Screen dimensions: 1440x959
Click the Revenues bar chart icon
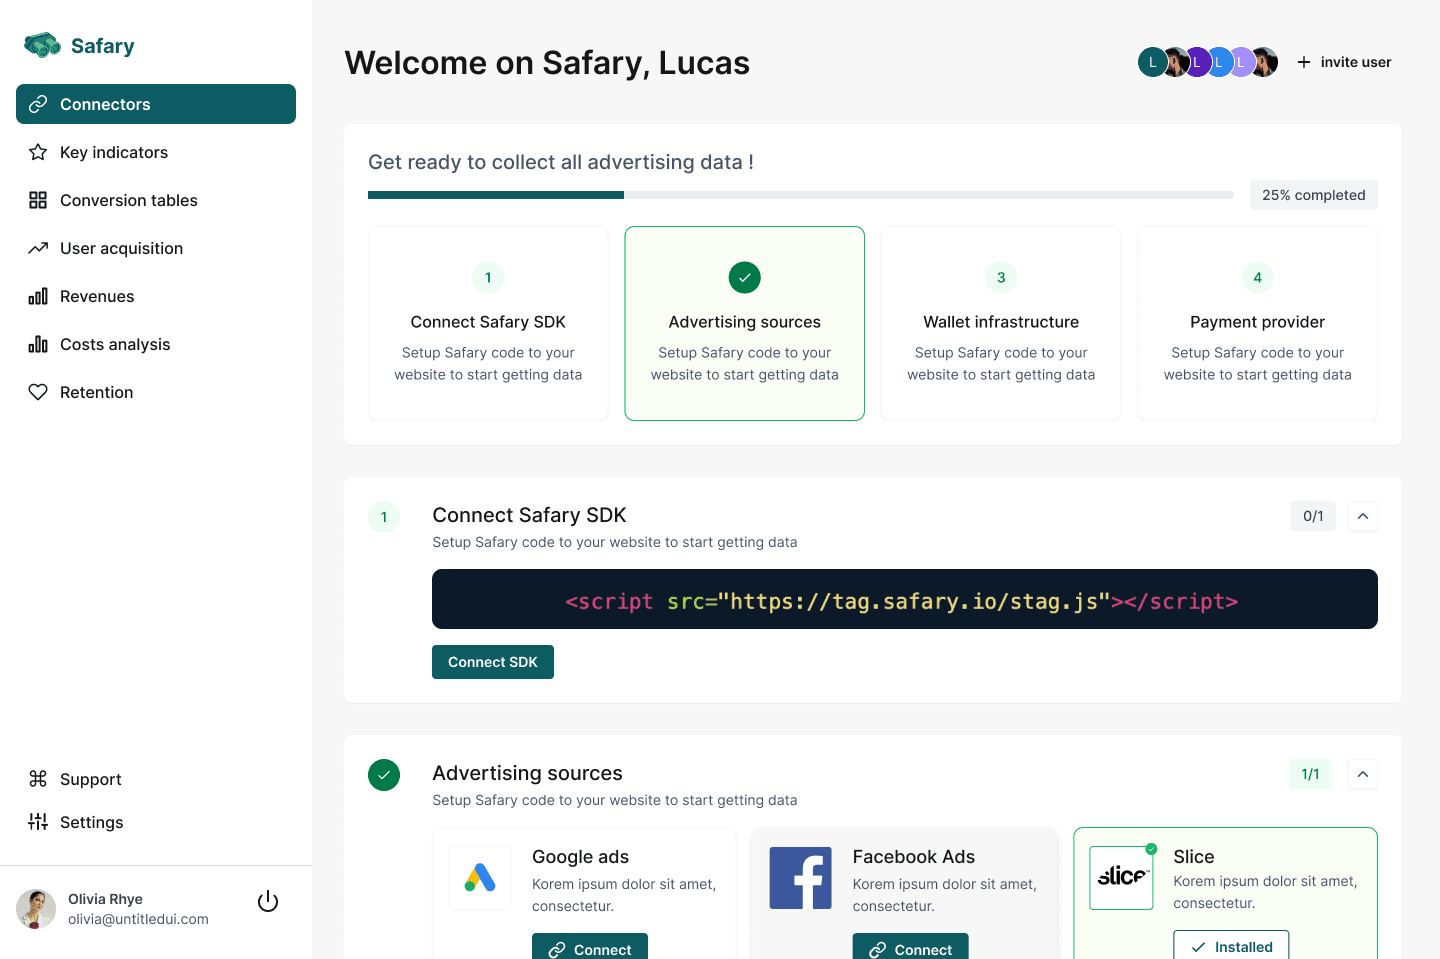click(x=38, y=296)
